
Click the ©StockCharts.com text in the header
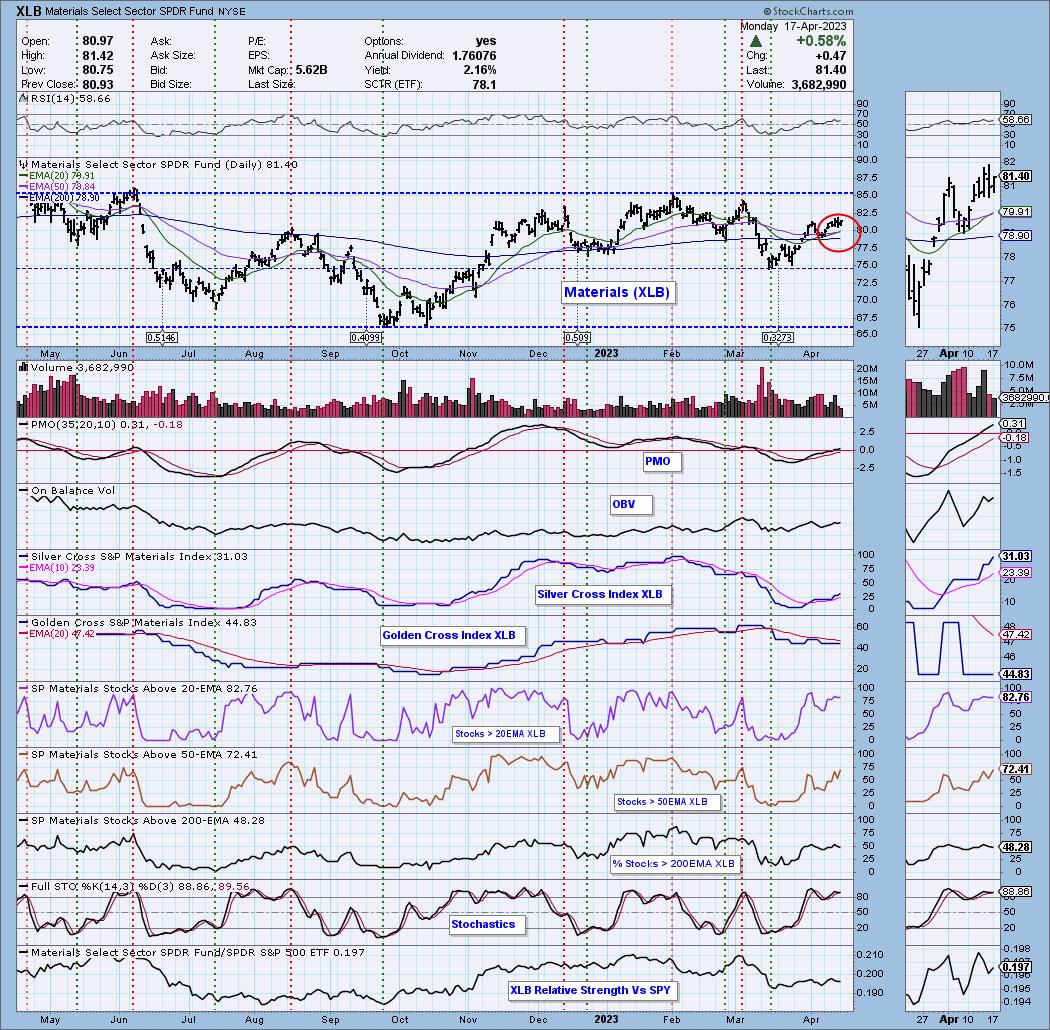pos(808,11)
